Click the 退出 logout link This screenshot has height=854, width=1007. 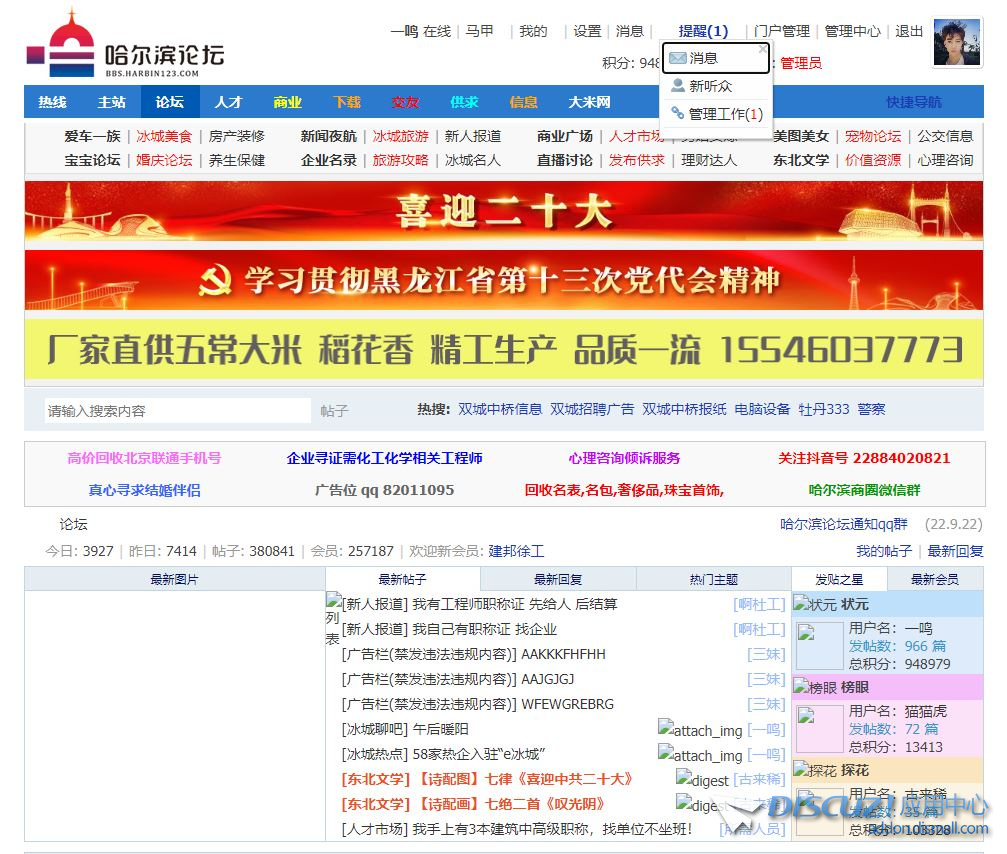(909, 31)
